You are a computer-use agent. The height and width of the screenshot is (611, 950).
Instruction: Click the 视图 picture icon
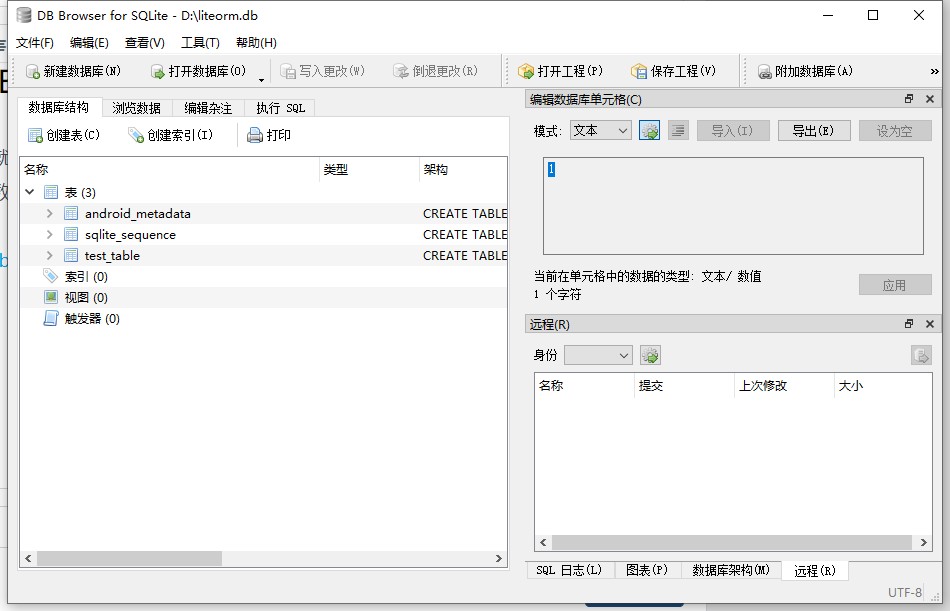(51, 298)
